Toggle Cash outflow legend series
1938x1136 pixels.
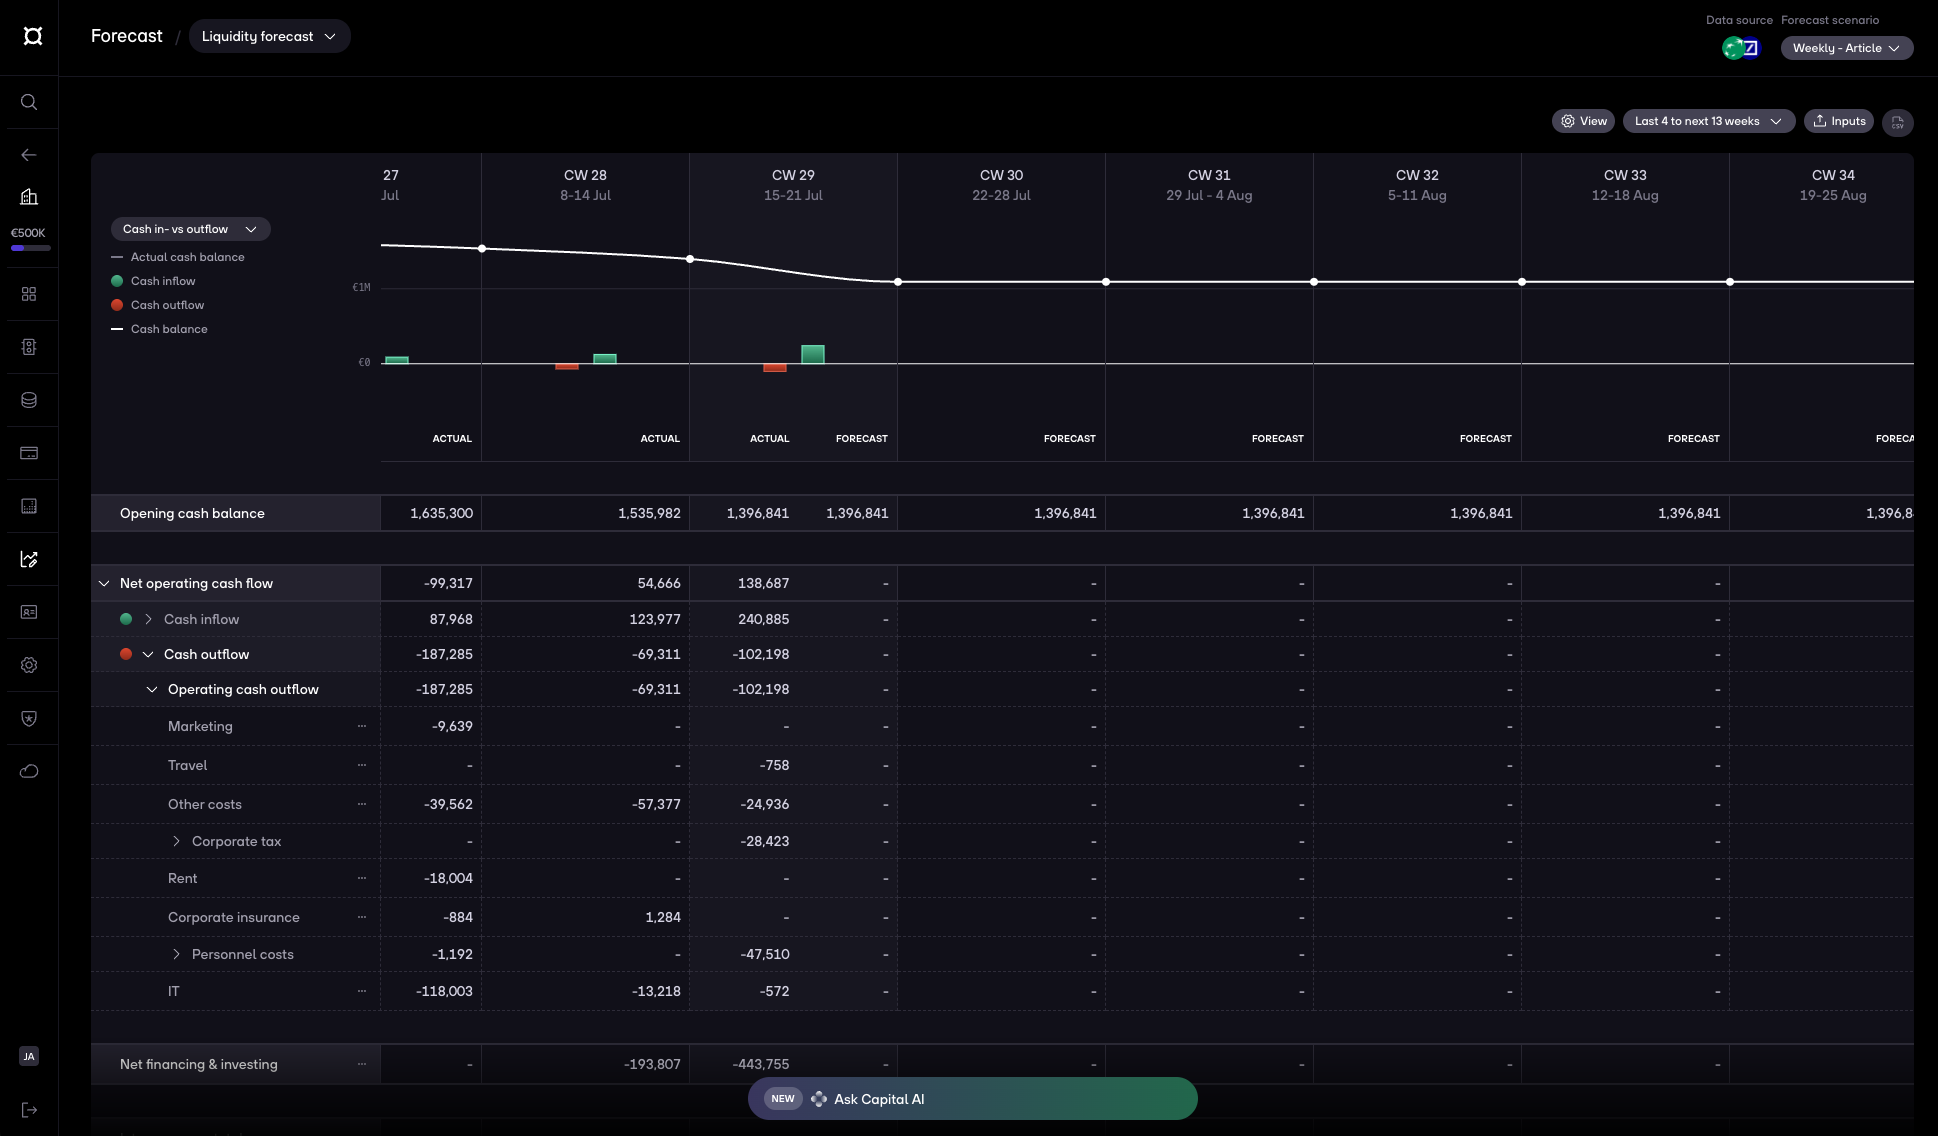pyautogui.click(x=166, y=305)
